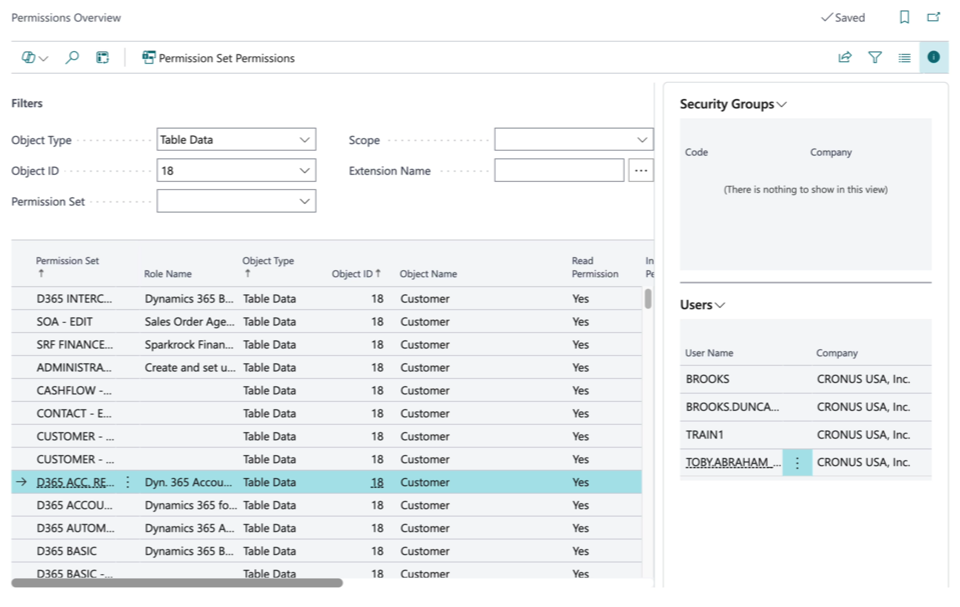Image resolution: width=960 pixels, height=607 pixels.
Task: Click Object ID 18 link in selected row
Action: (377, 482)
